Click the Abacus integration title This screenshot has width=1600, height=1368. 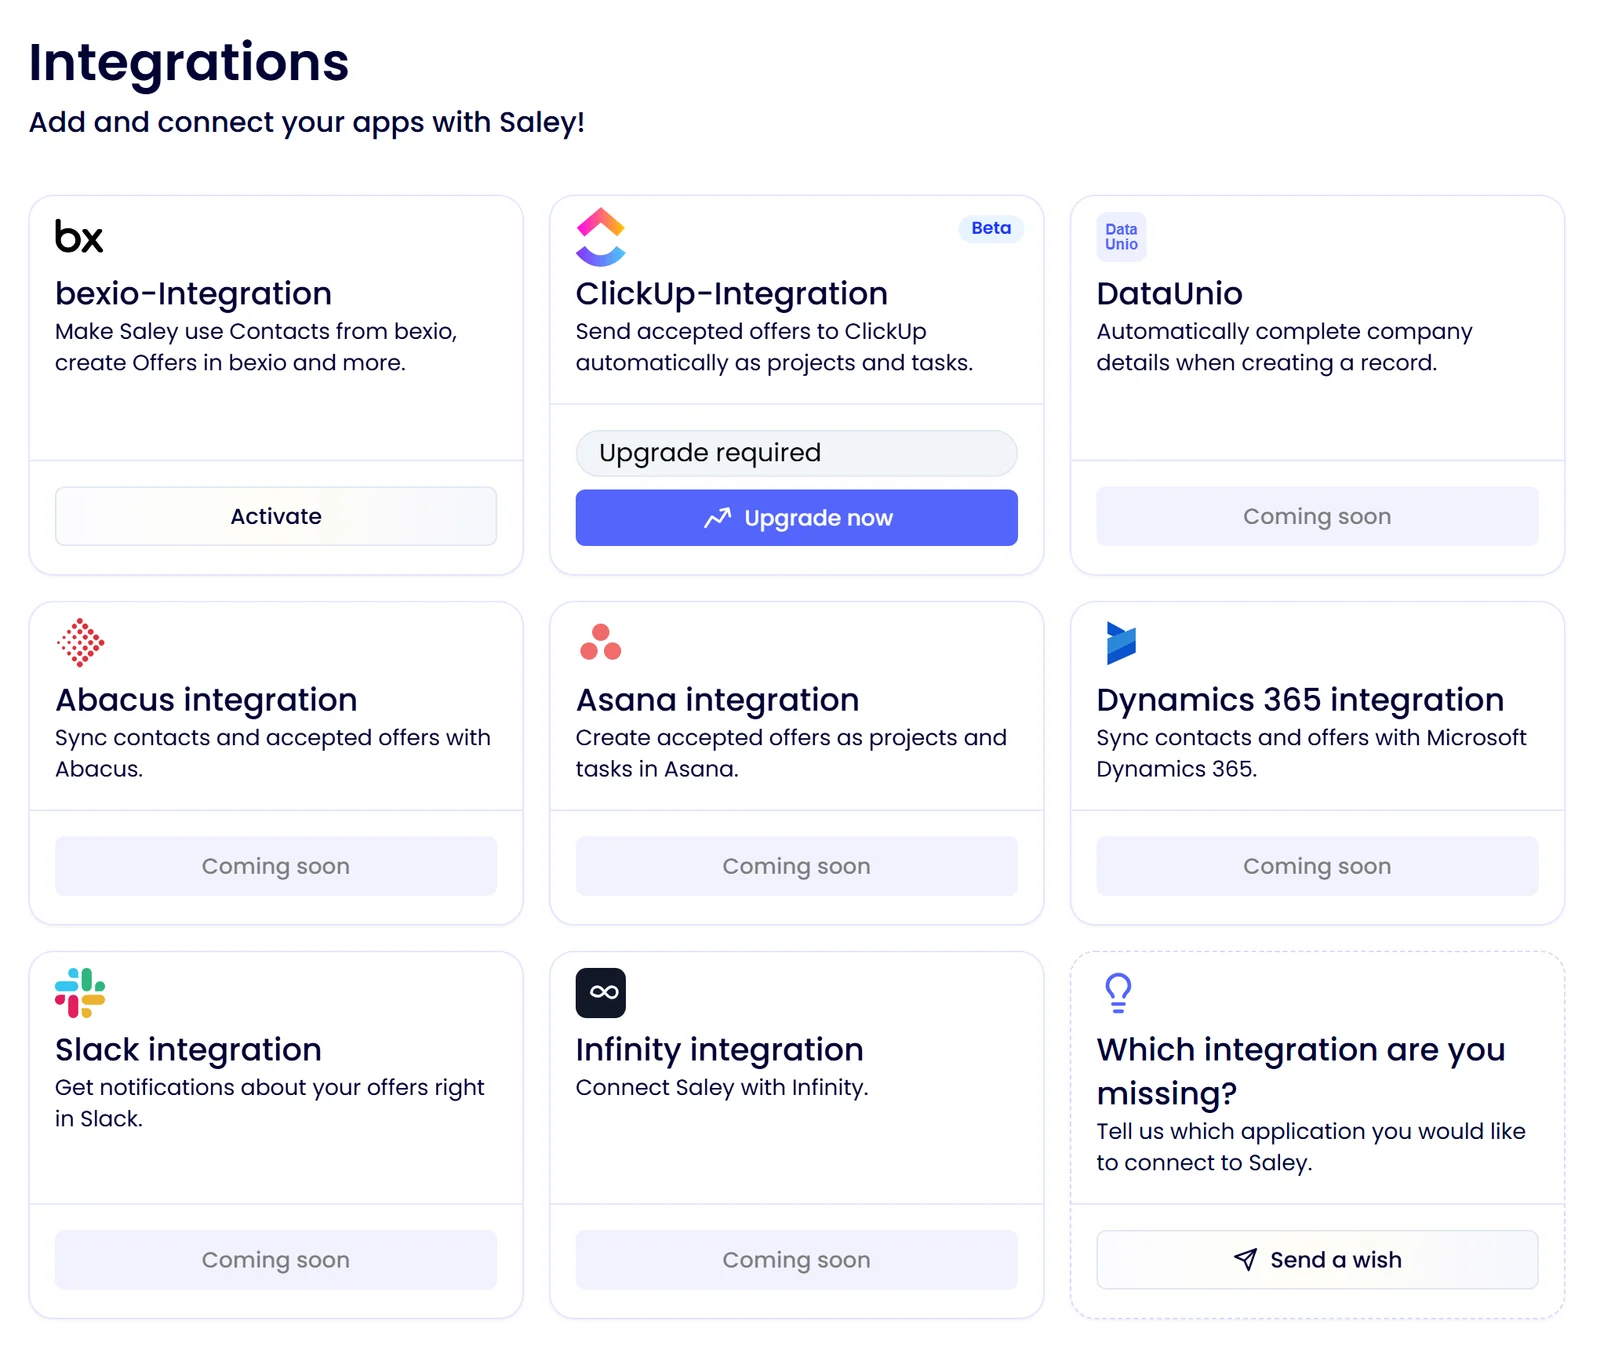pos(206,700)
